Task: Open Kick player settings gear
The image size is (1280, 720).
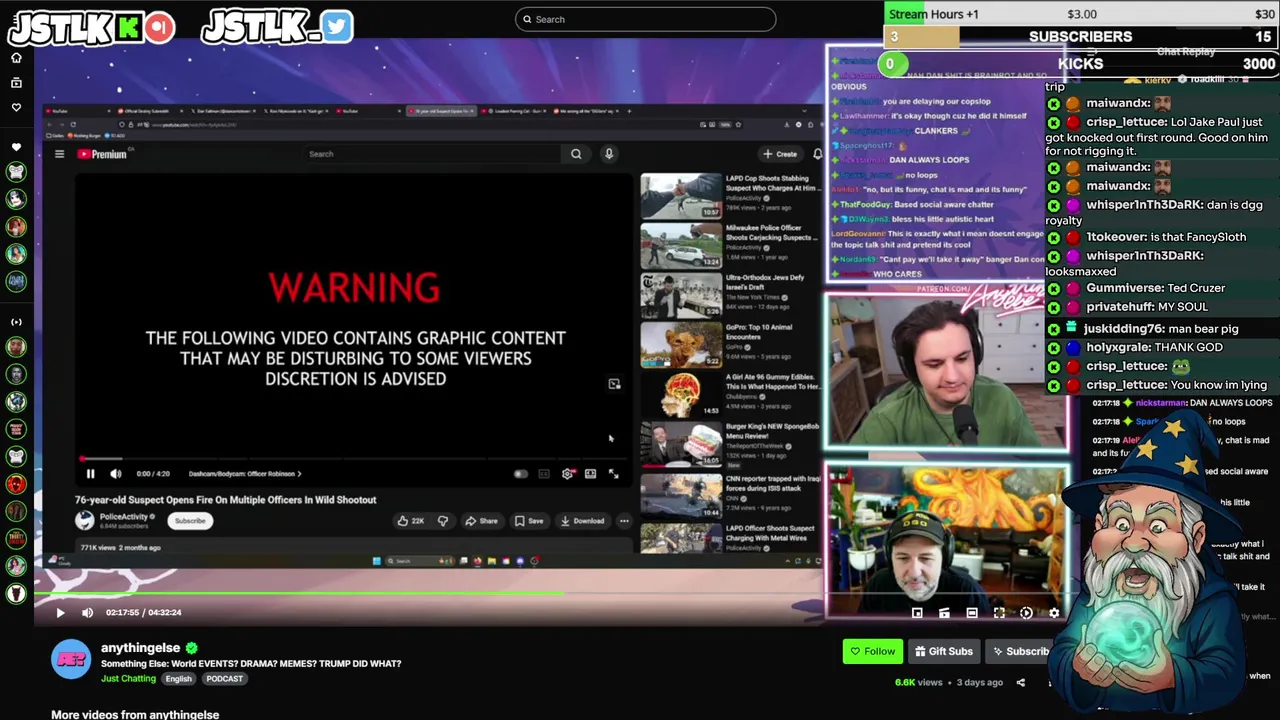Action: [x=1053, y=612]
